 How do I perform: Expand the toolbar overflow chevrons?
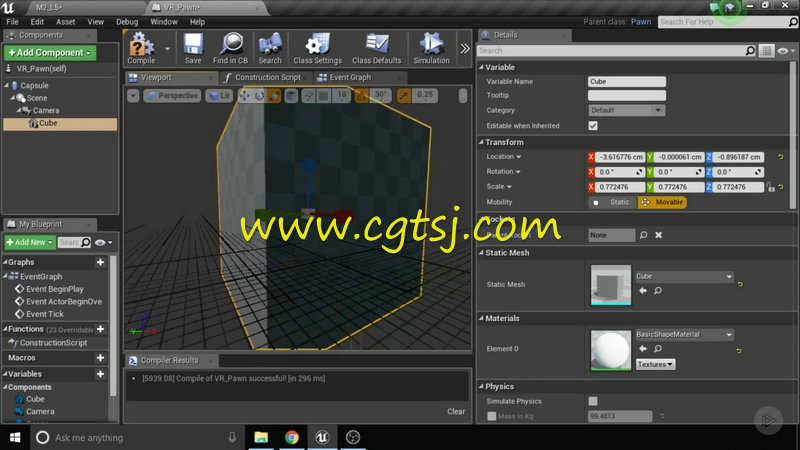(x=464, y=48)
